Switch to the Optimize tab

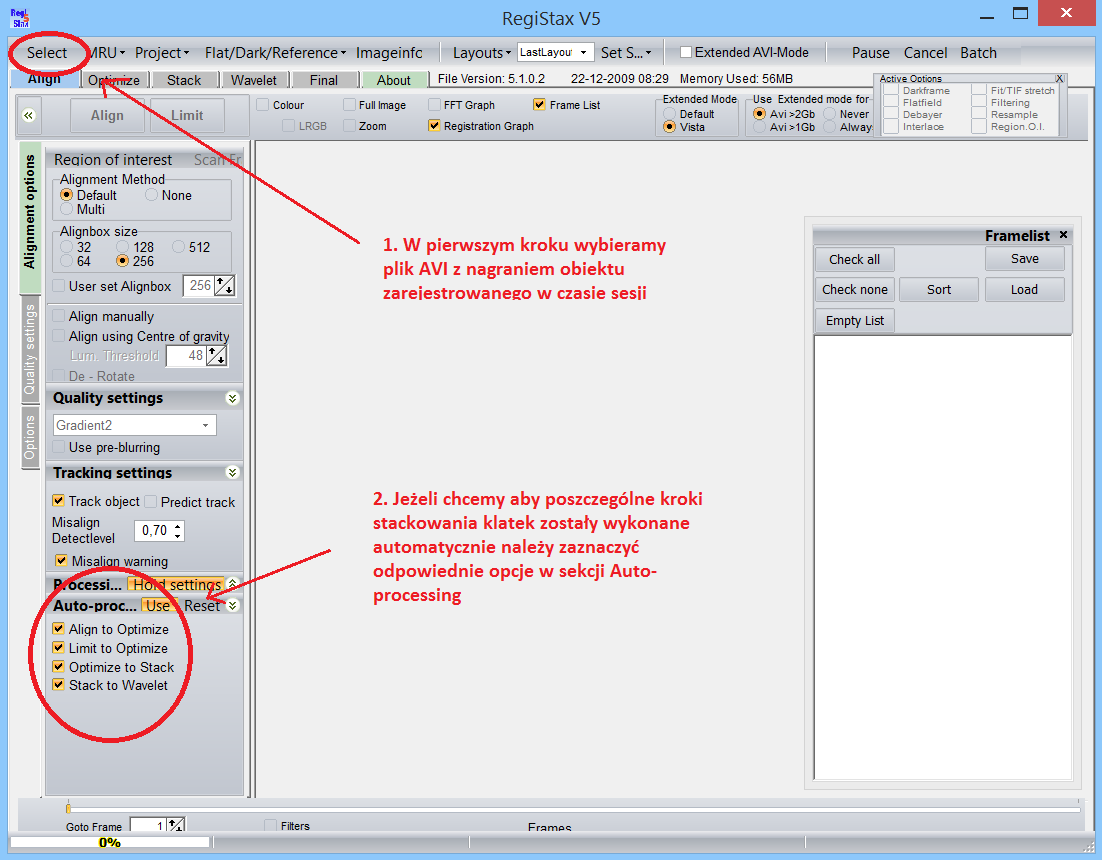pos(115,80)
